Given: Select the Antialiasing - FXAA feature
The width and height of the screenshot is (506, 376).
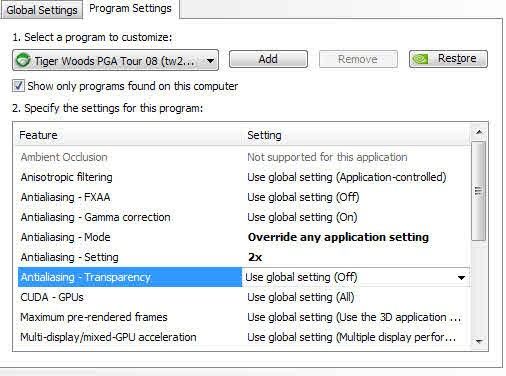Looking at the screenshot, I should tap(65, 197).
